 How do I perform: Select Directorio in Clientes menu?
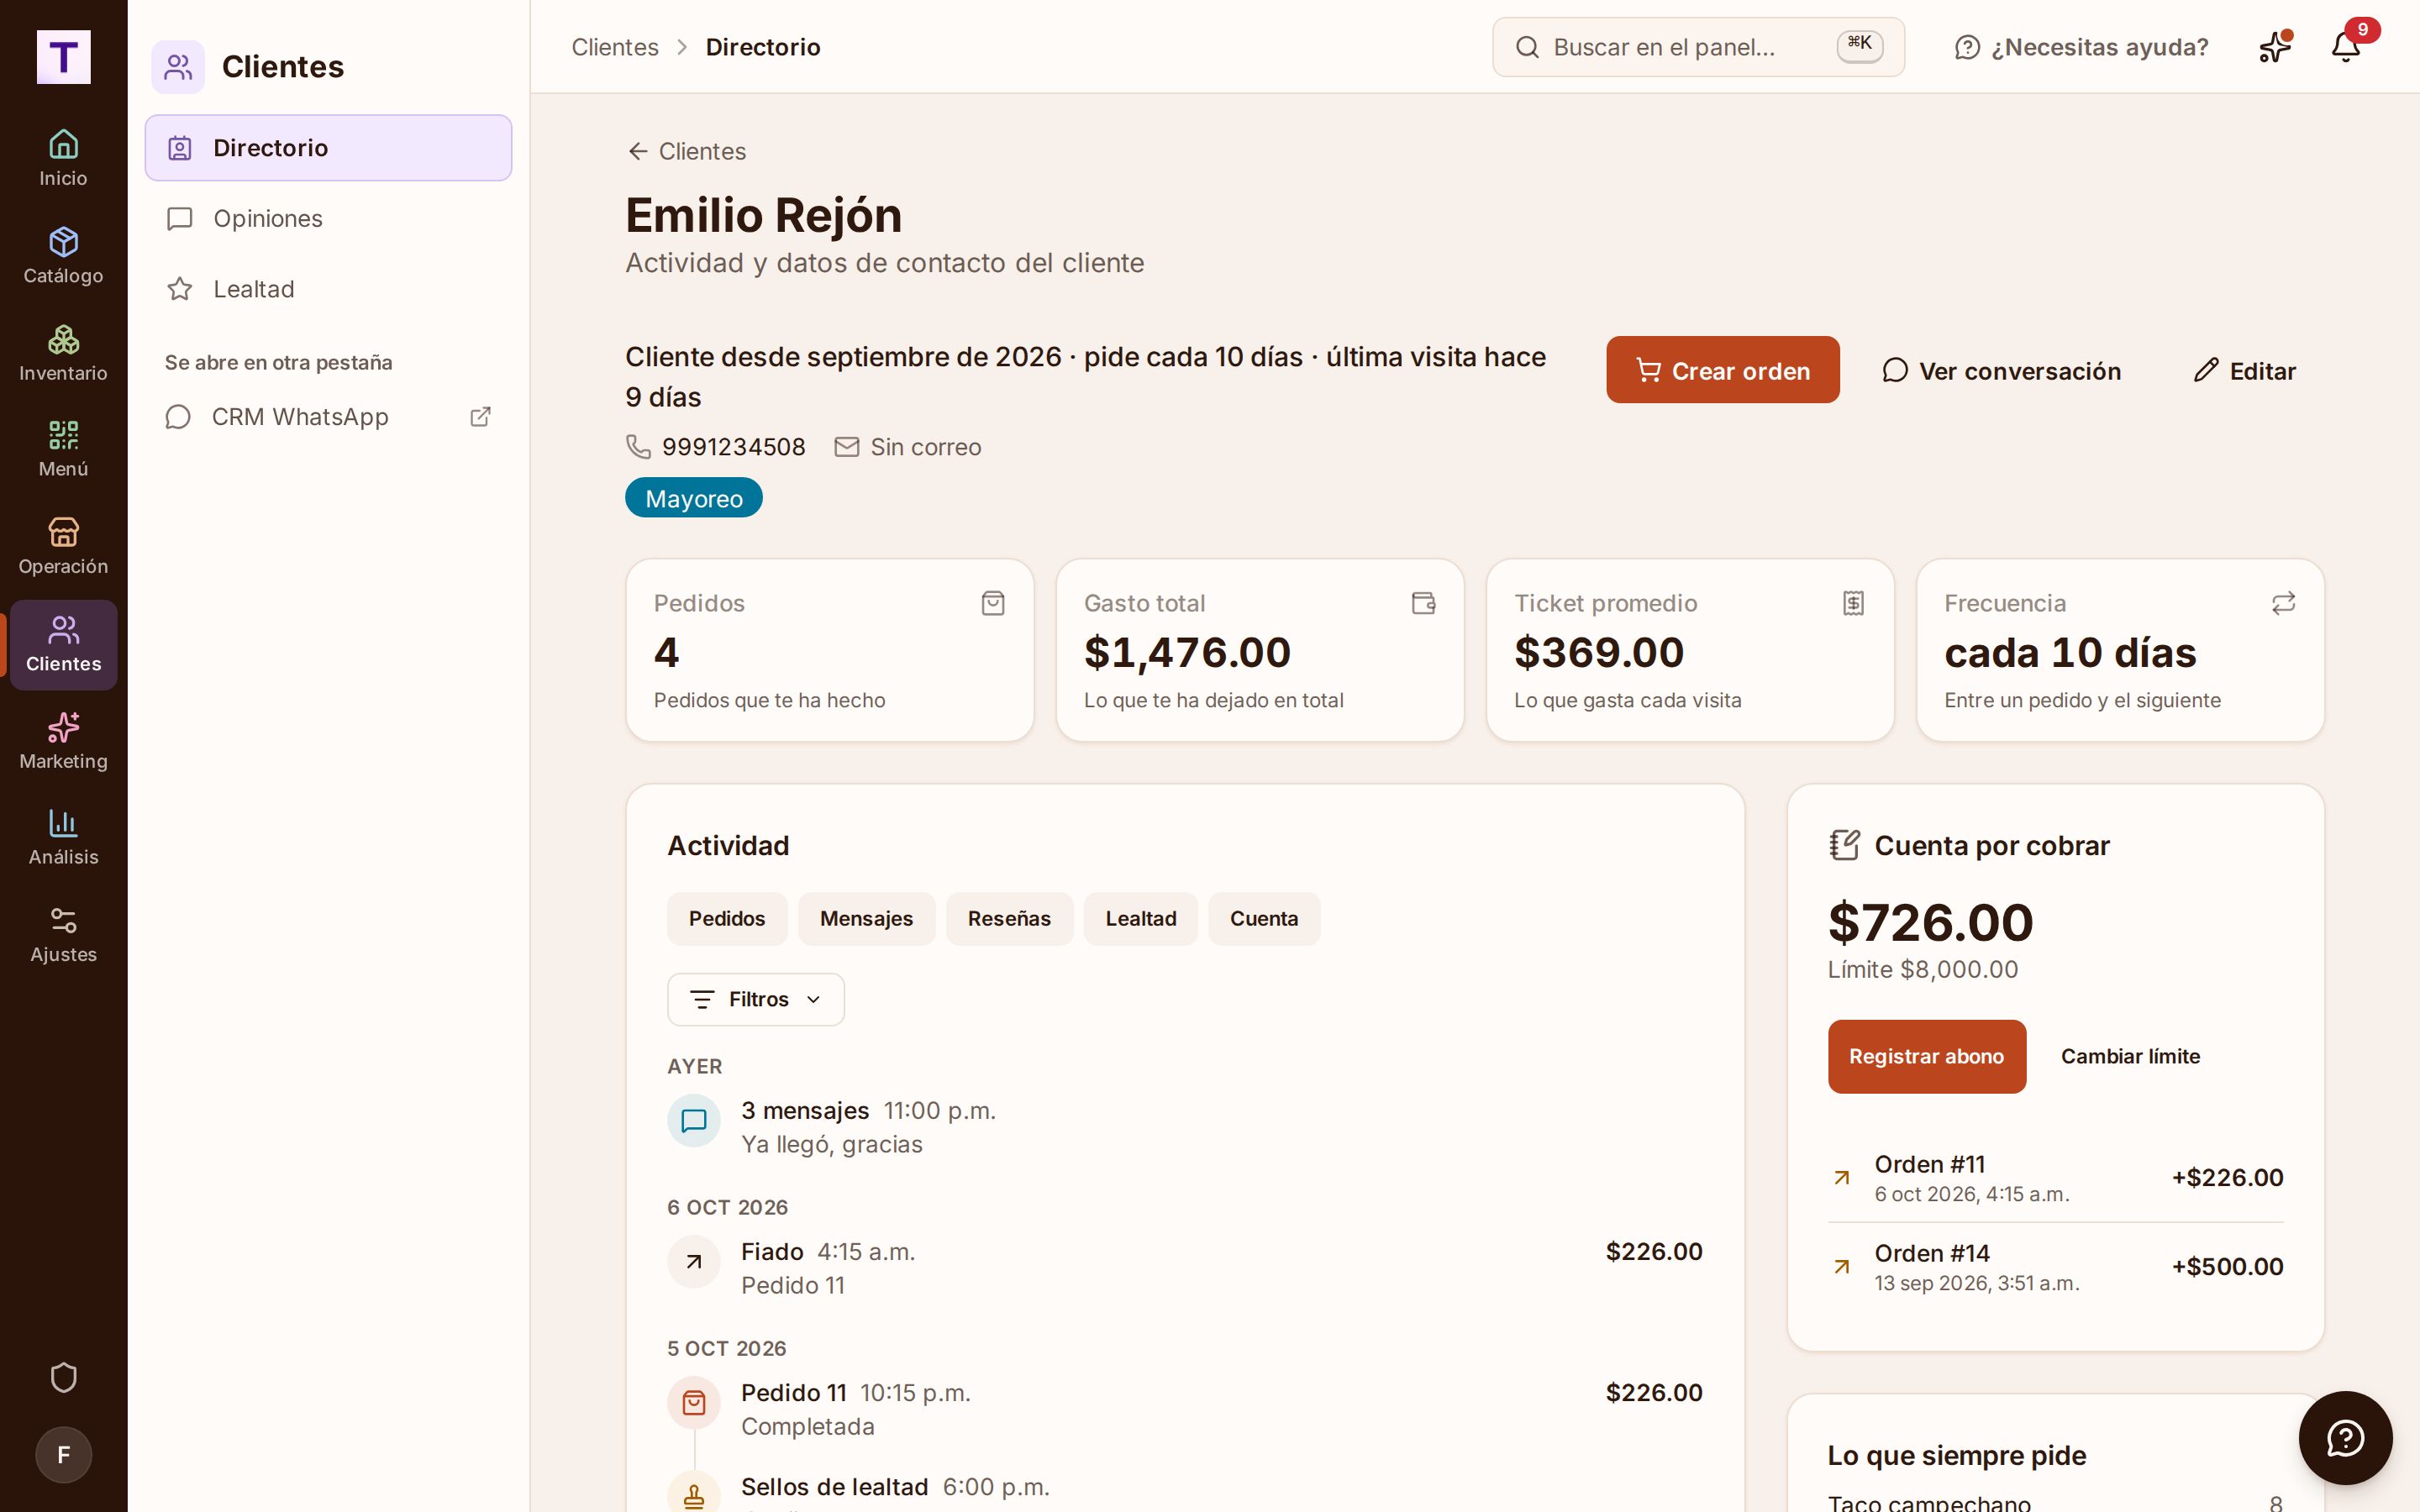pyautogui.click(x=328, y=148)
